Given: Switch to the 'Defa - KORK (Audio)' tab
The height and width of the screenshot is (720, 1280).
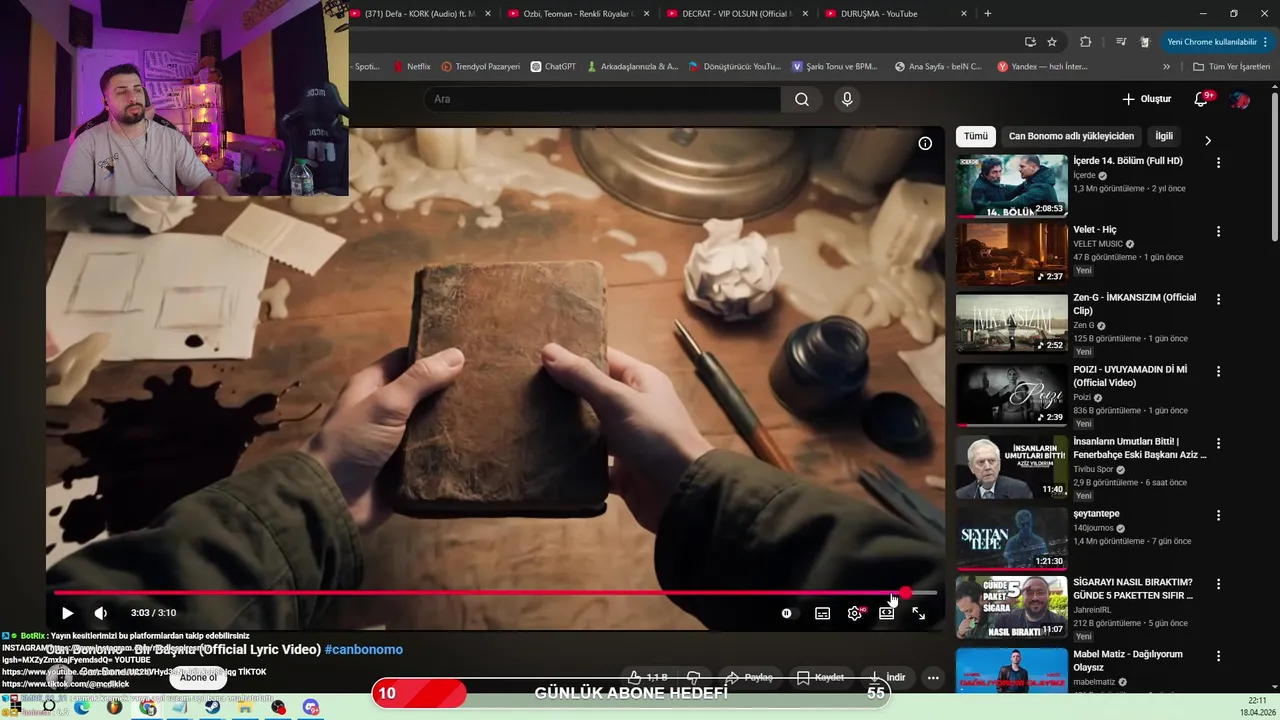Looking at the screenshot, I should (420, 14).
